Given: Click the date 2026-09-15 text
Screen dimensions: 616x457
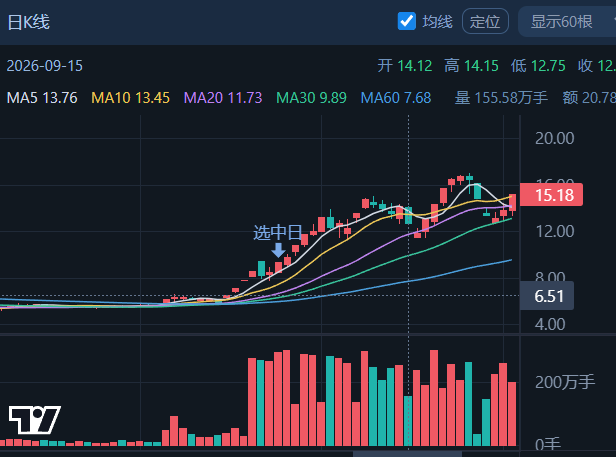Looking at the screenshot, I should tap(45, 66).
